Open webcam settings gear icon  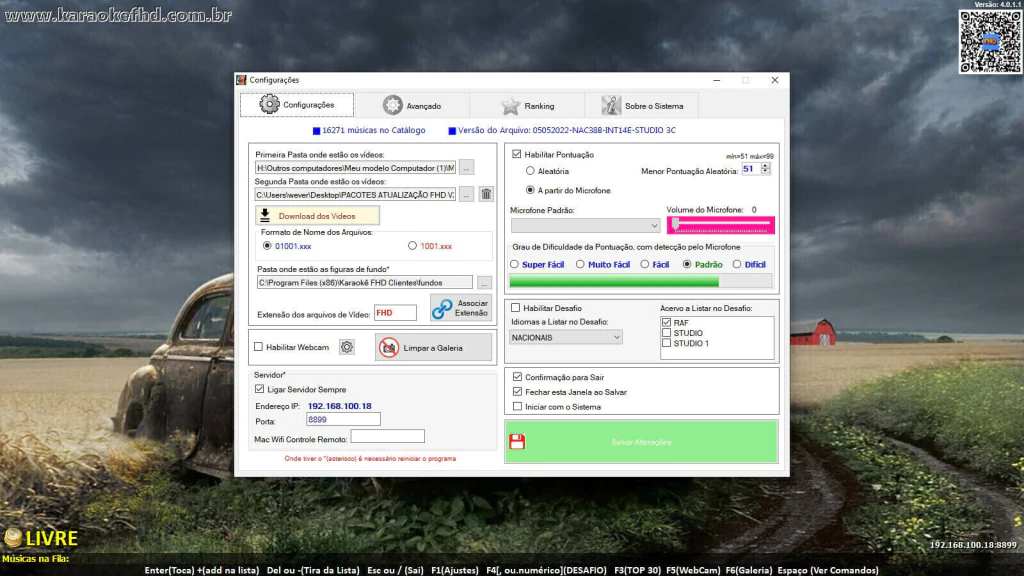pyautogui.click(x=347, y=347)
